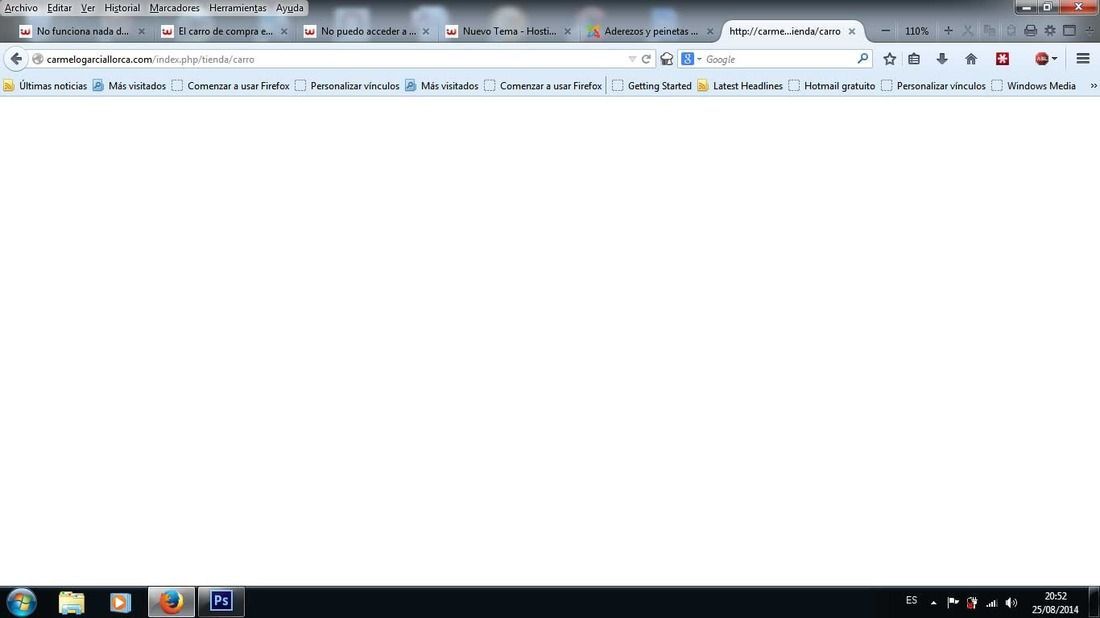The image size is (1100, 618).
Task: Toggle full screen window icon
Action: click(1070, 31)
